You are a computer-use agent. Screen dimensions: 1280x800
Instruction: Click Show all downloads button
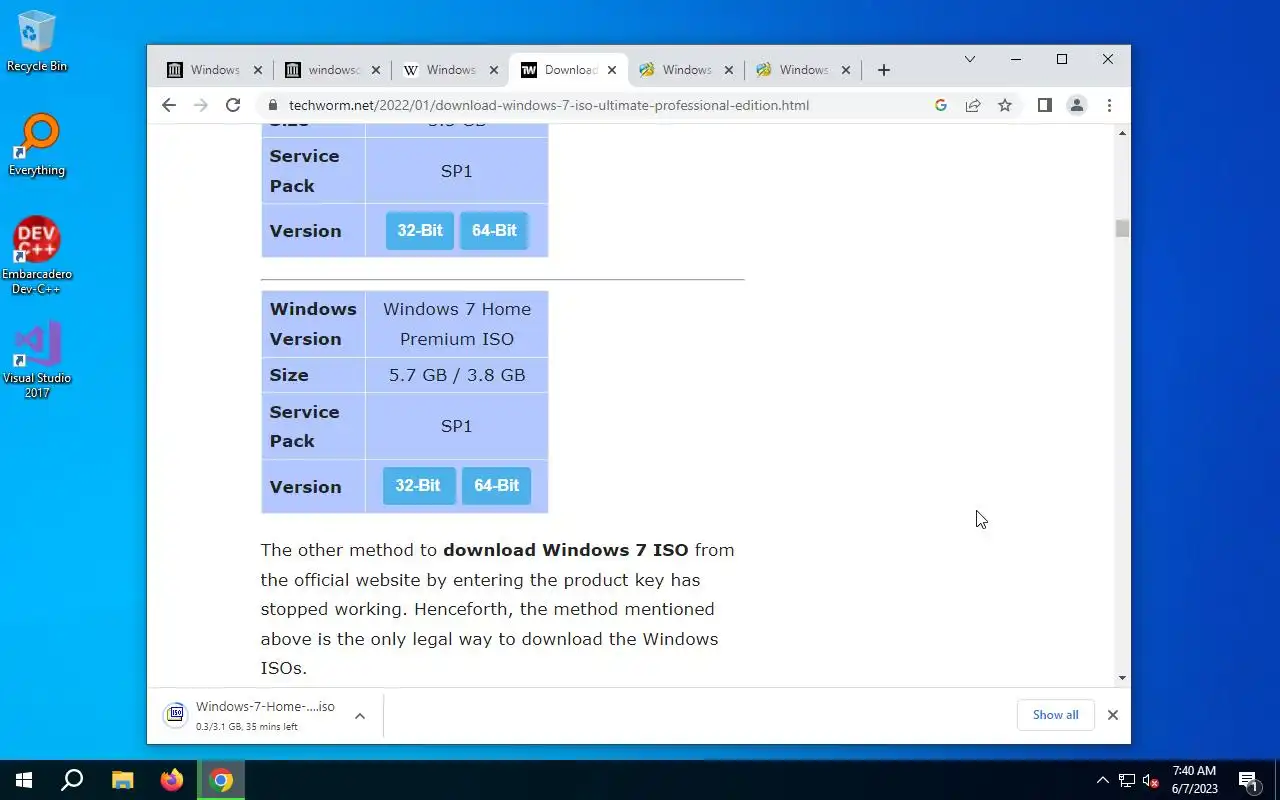point(1055,715)
